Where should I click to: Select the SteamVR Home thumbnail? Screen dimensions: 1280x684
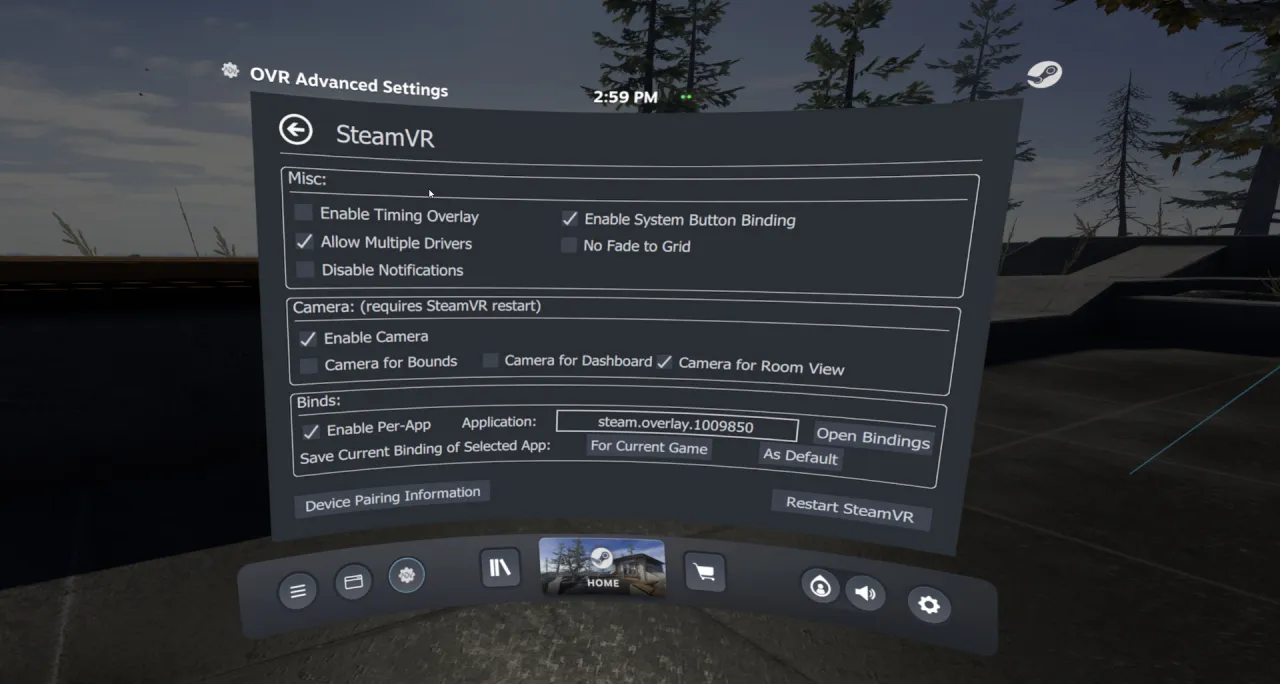coord(602,566)
